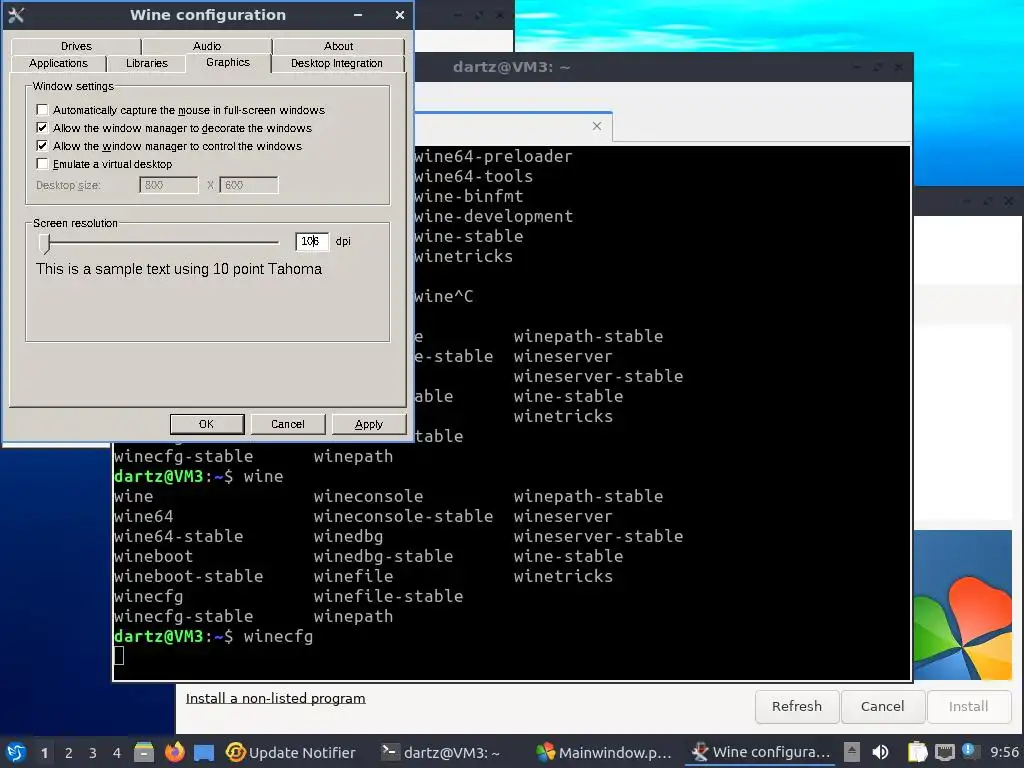
Task: Click Cancel in Wine configuration
Action: click(x=288, y=424)
